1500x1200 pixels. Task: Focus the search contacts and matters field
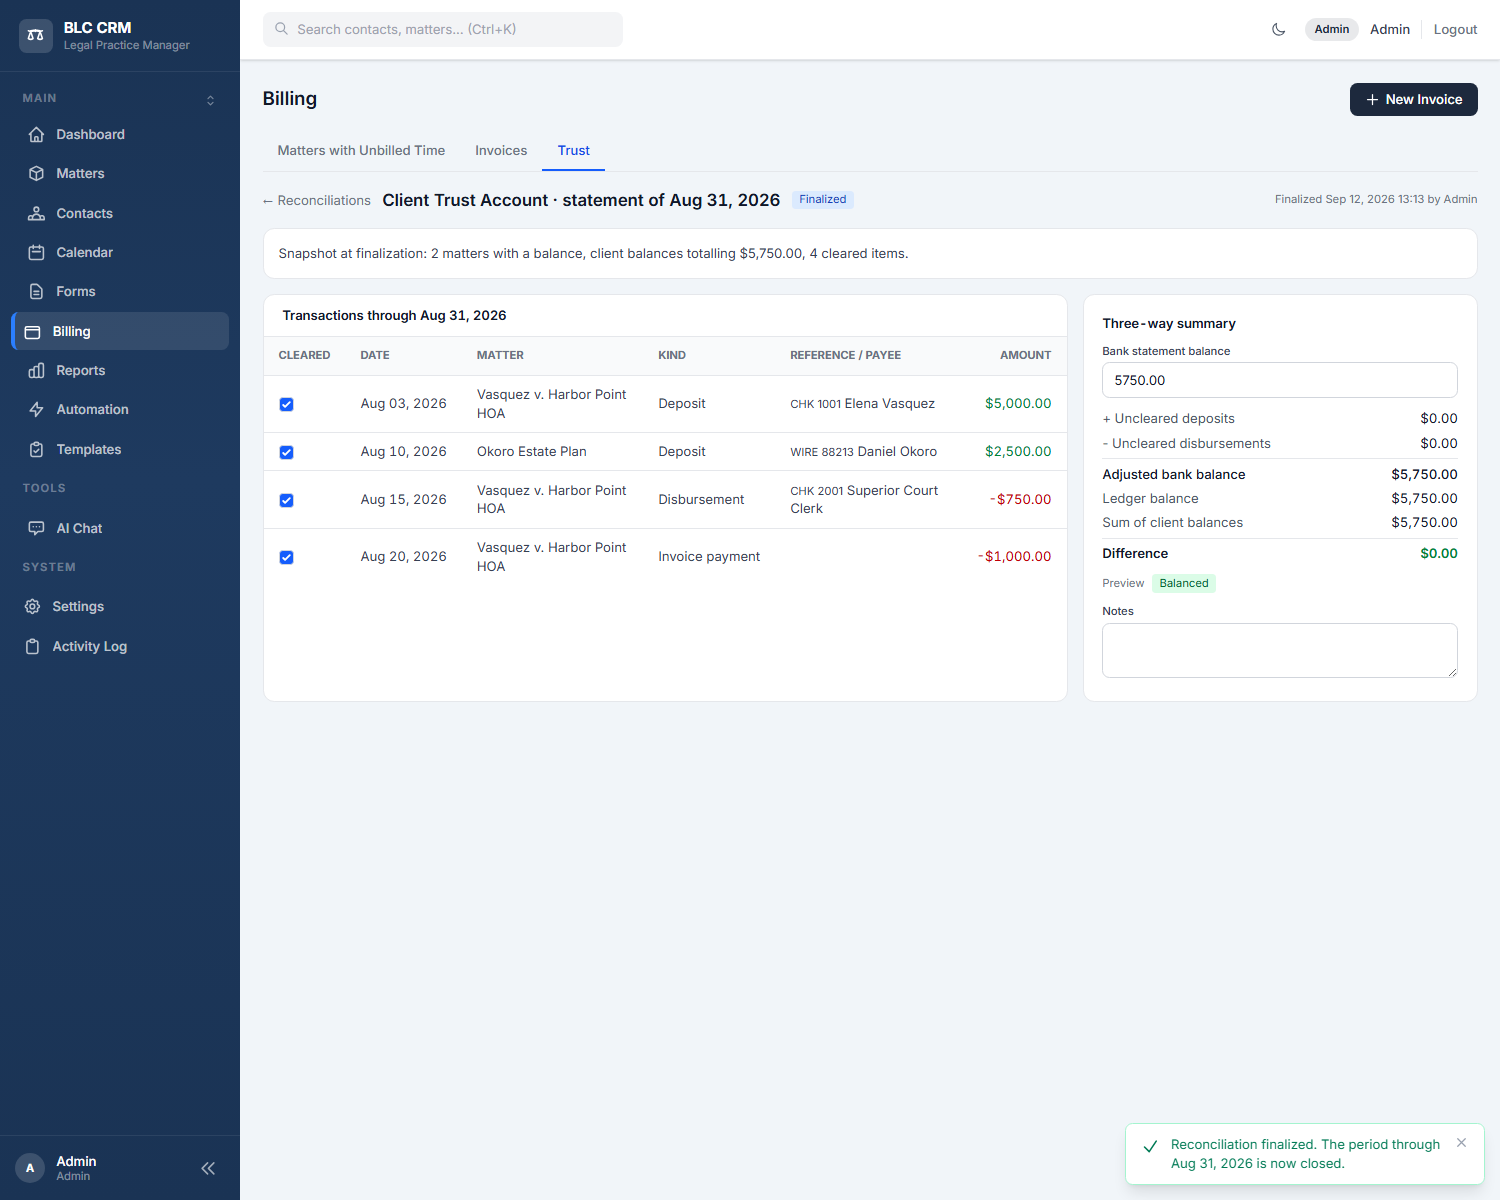443,30
